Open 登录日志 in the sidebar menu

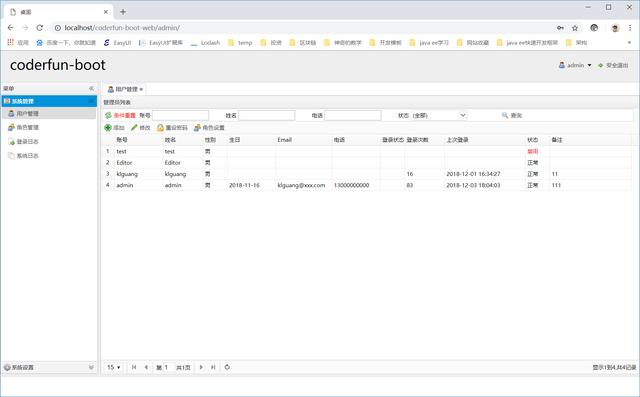click(24, 142)
